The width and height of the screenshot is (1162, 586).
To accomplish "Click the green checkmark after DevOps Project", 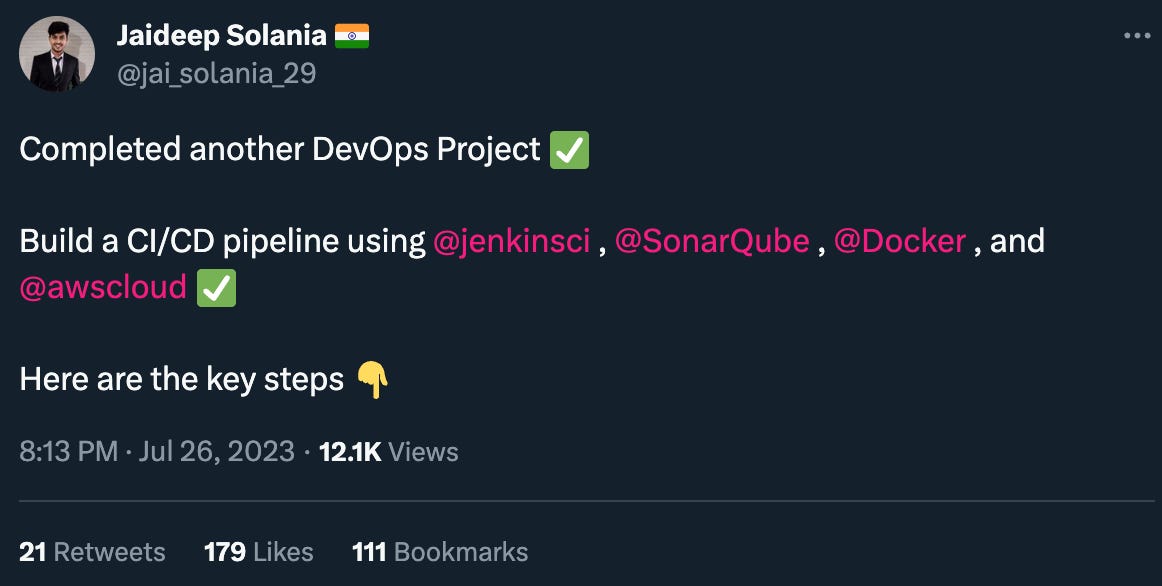I will click(570, 151).
